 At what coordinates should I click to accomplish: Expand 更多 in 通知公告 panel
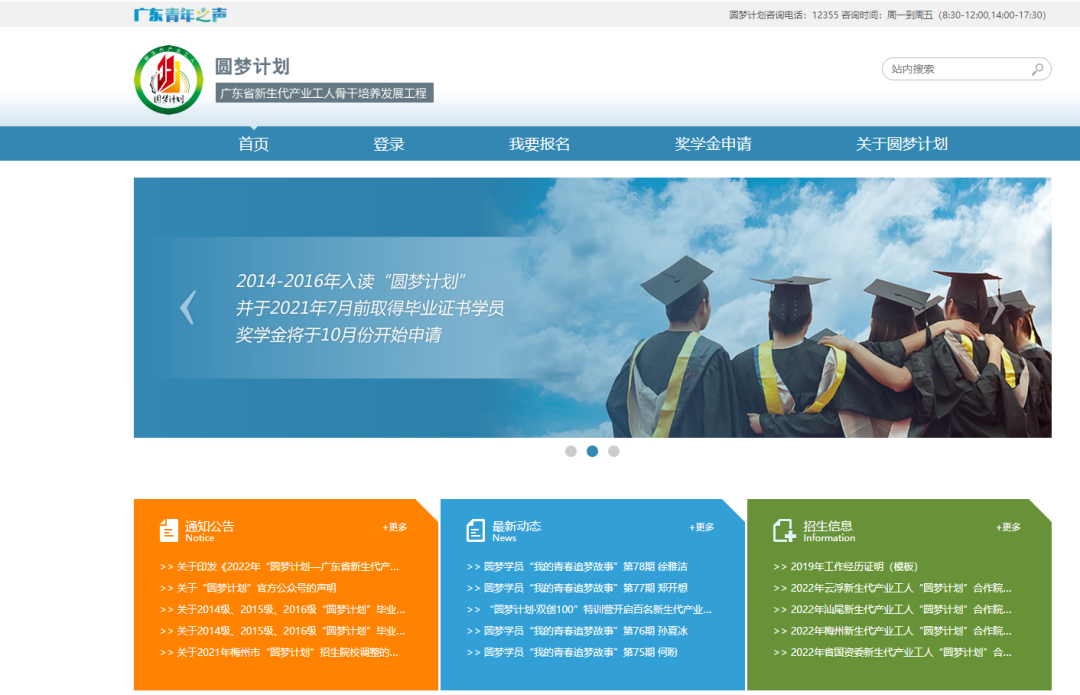tap(395, 527)
